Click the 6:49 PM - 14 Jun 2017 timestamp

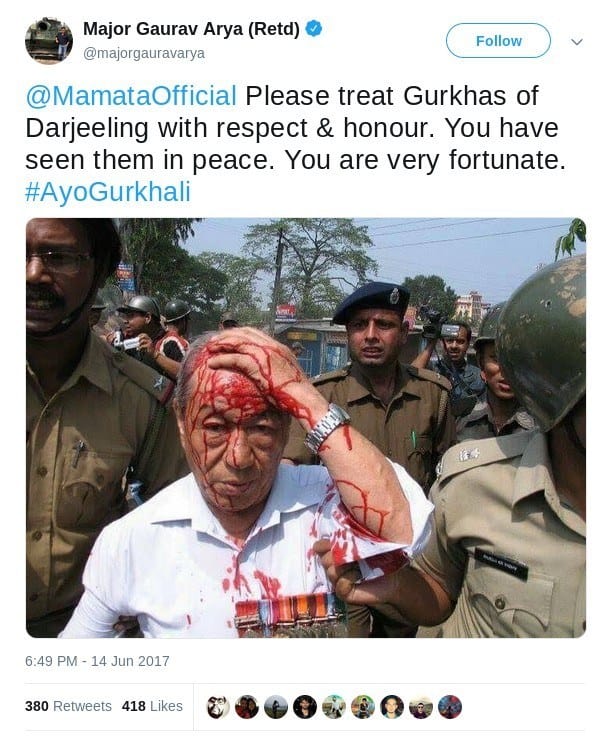(x=97, y=661)
